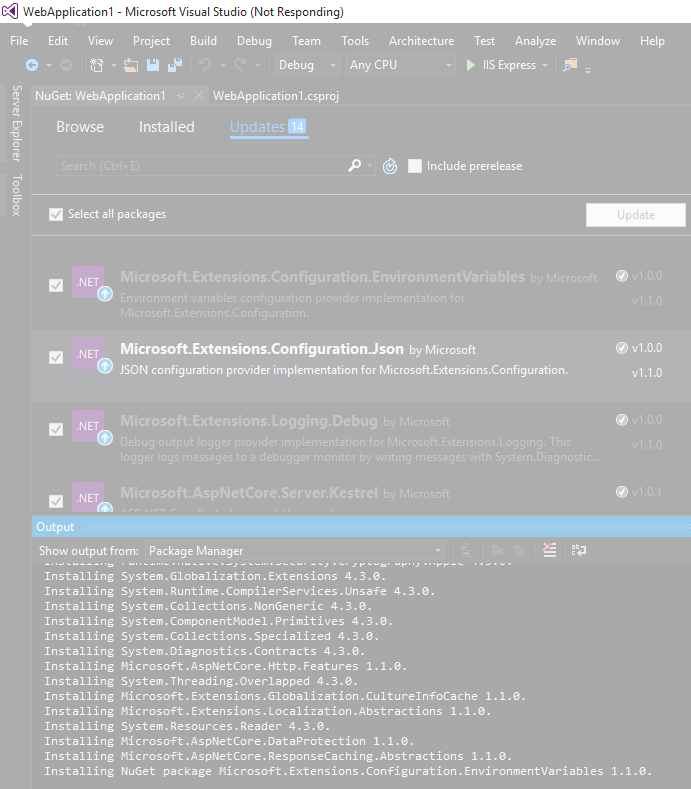Image resolution: width=691 pixels, height=789 pixels.
Task: Click the Open File folder icon
Action: click(x=131, y=65)
